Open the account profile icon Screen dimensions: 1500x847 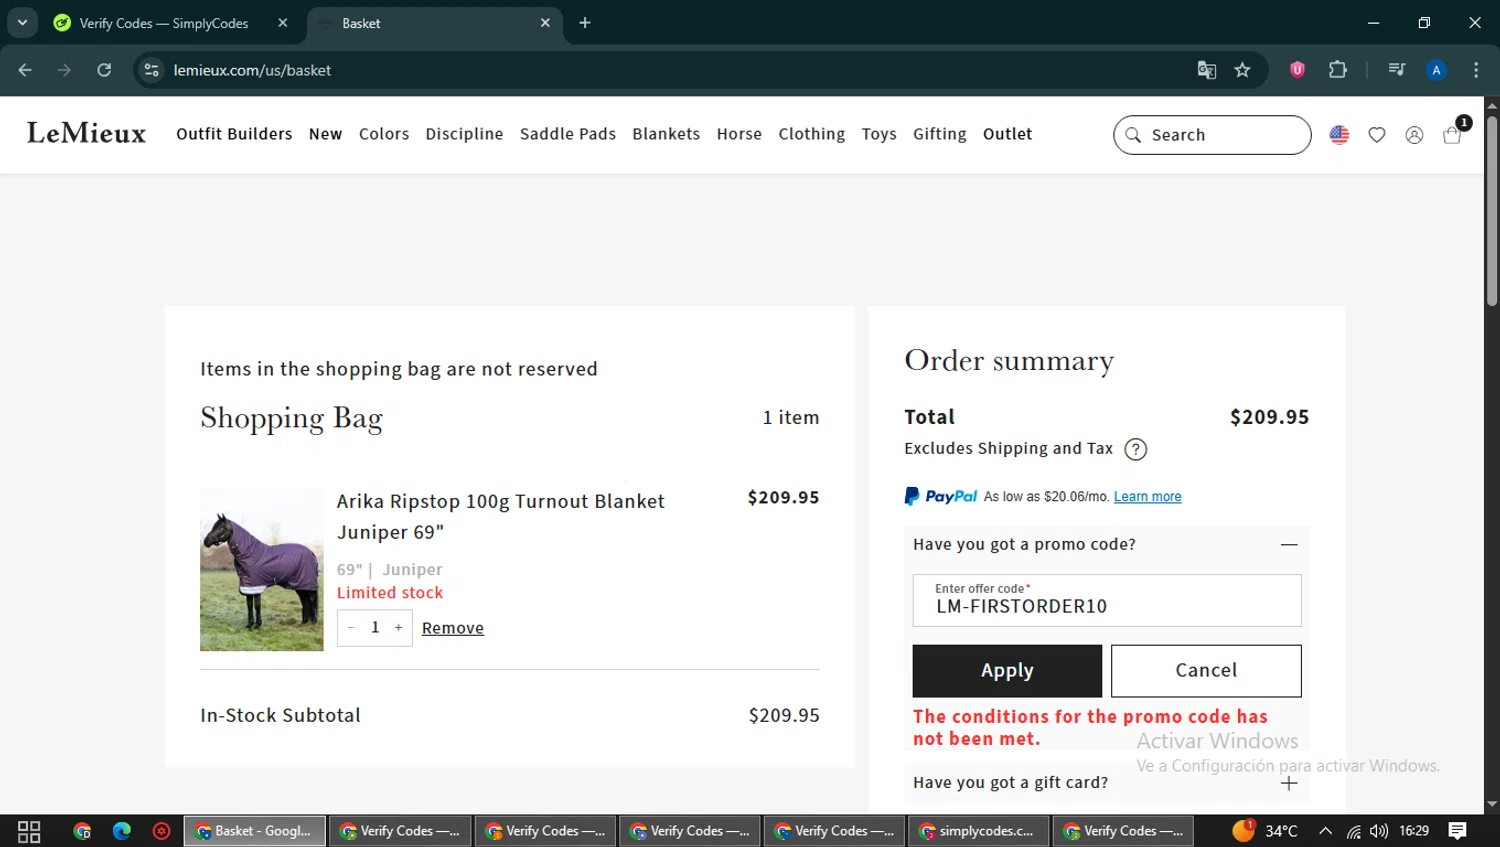[x=1414, y=135]
